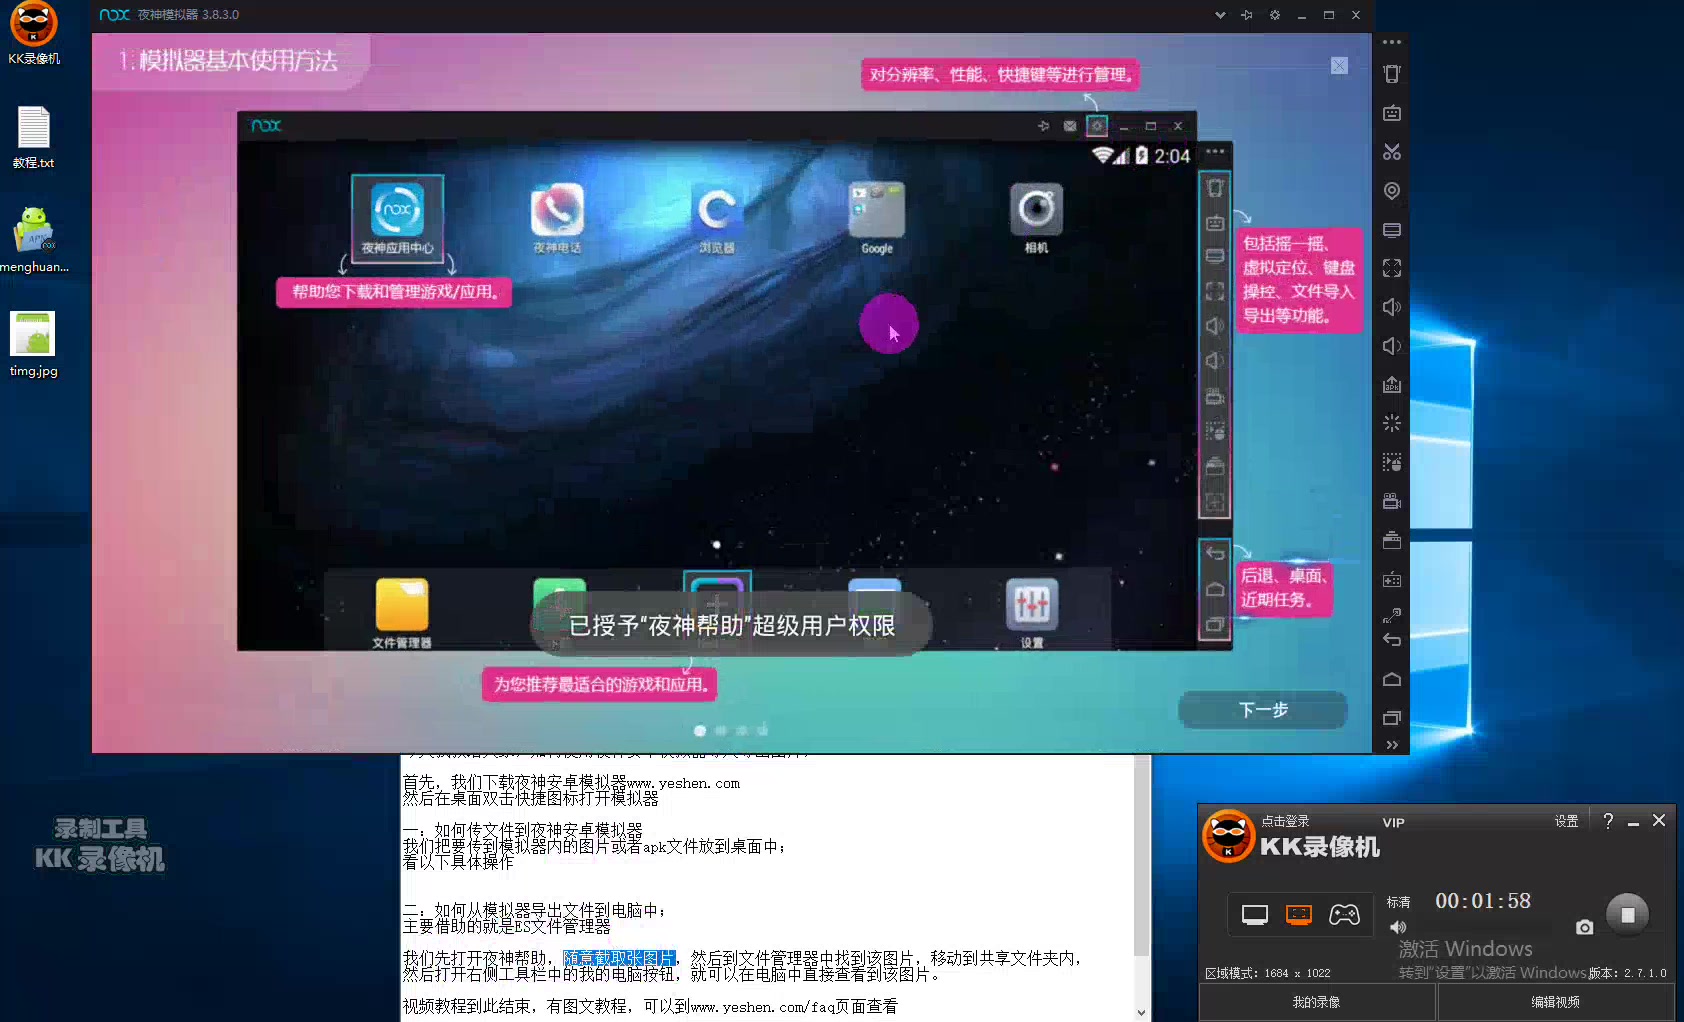Open the VIP link in KK recorder

click(x=1393, y=822)
